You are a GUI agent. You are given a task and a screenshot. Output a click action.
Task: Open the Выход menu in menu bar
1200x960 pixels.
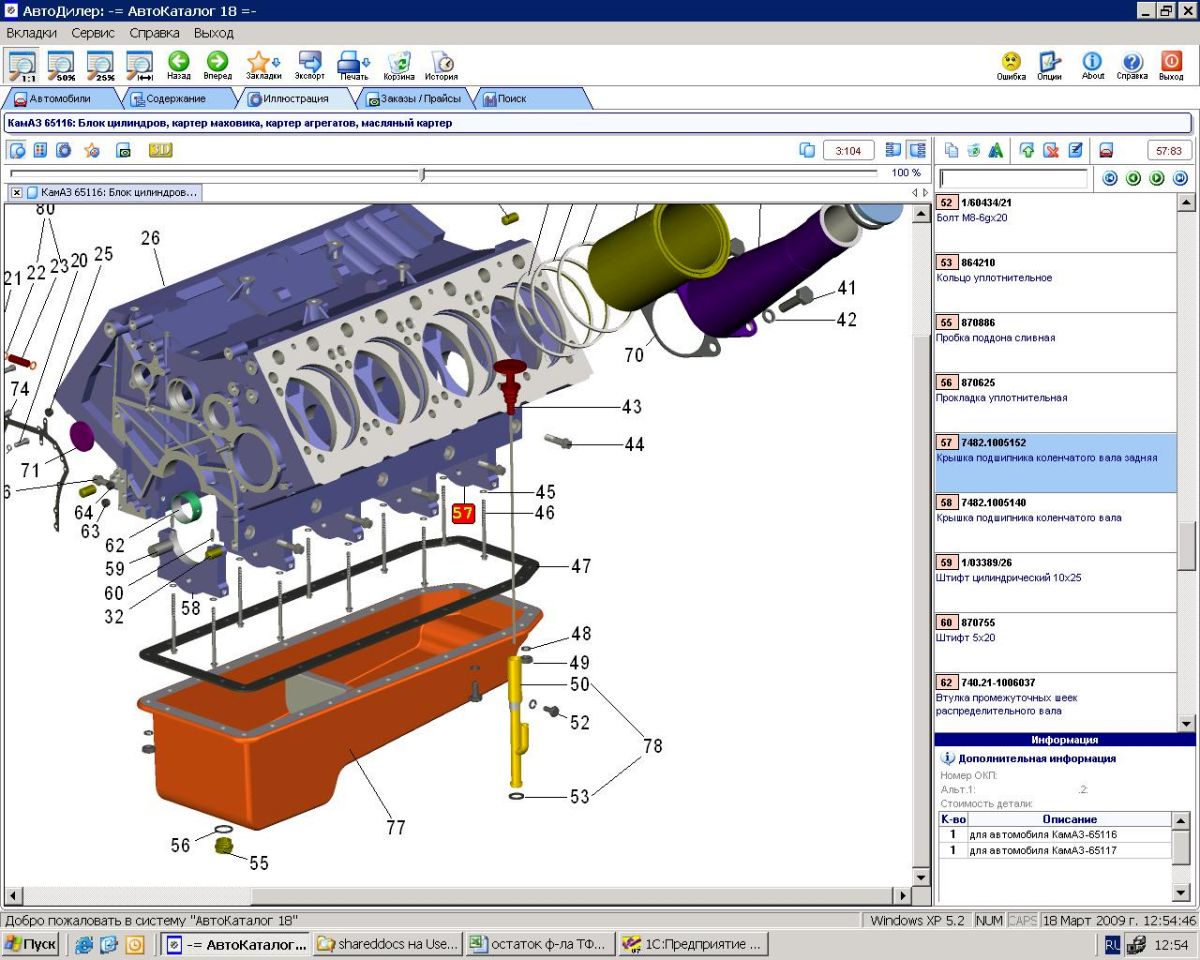point(213,33)
